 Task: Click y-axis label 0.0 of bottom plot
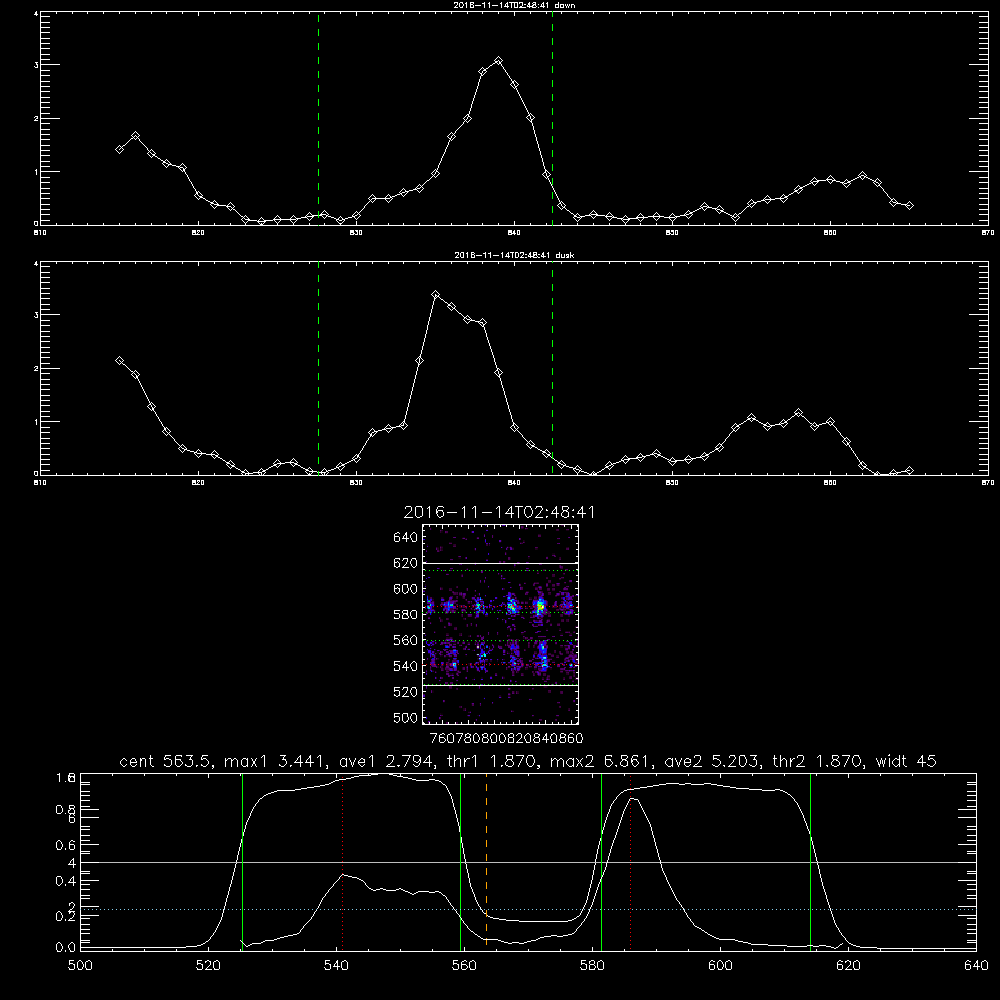[x=66, y=948]
